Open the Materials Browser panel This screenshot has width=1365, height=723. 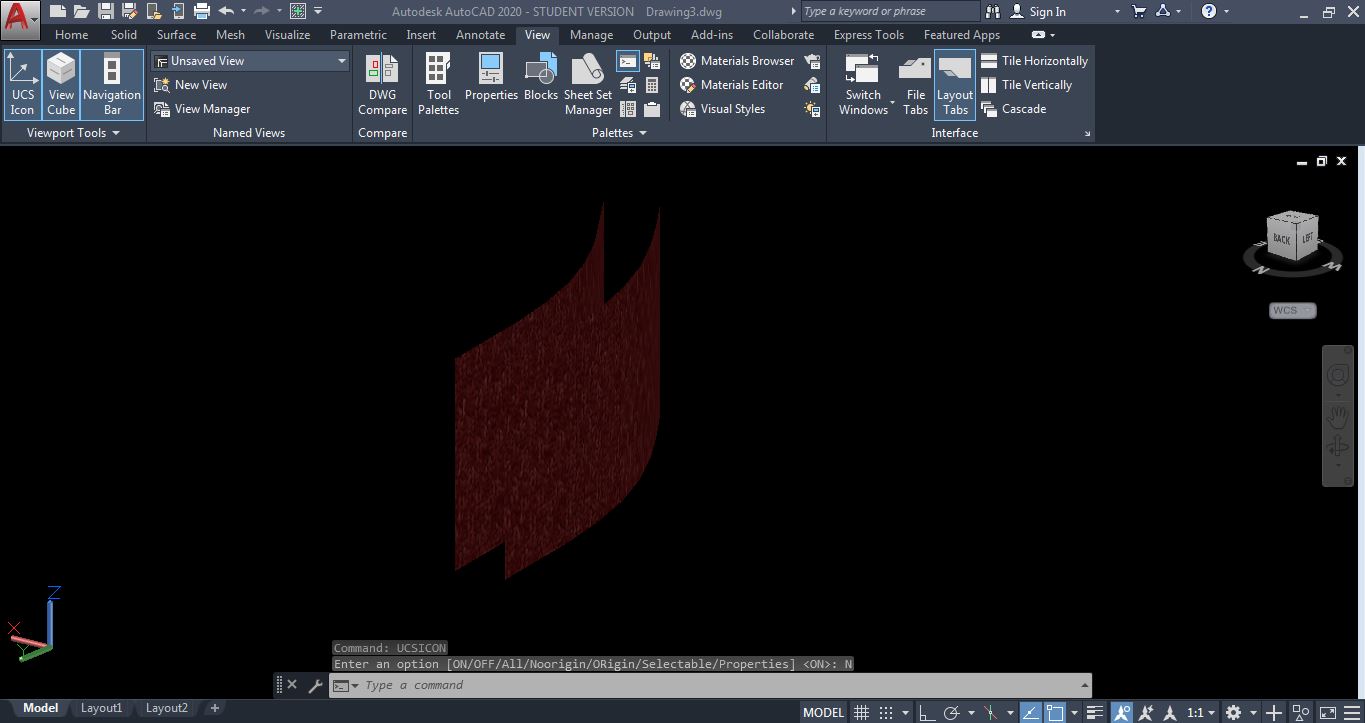[x=738, y=60]
